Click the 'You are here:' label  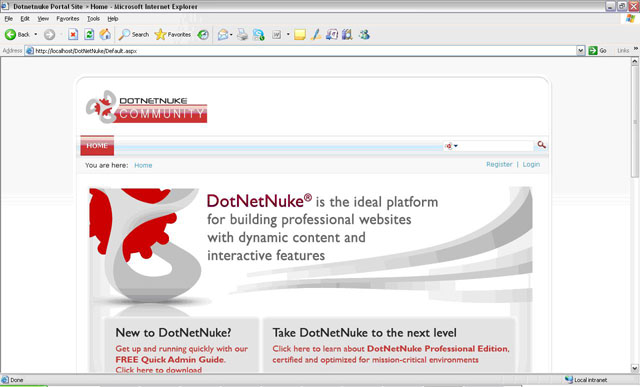point(107,165)
